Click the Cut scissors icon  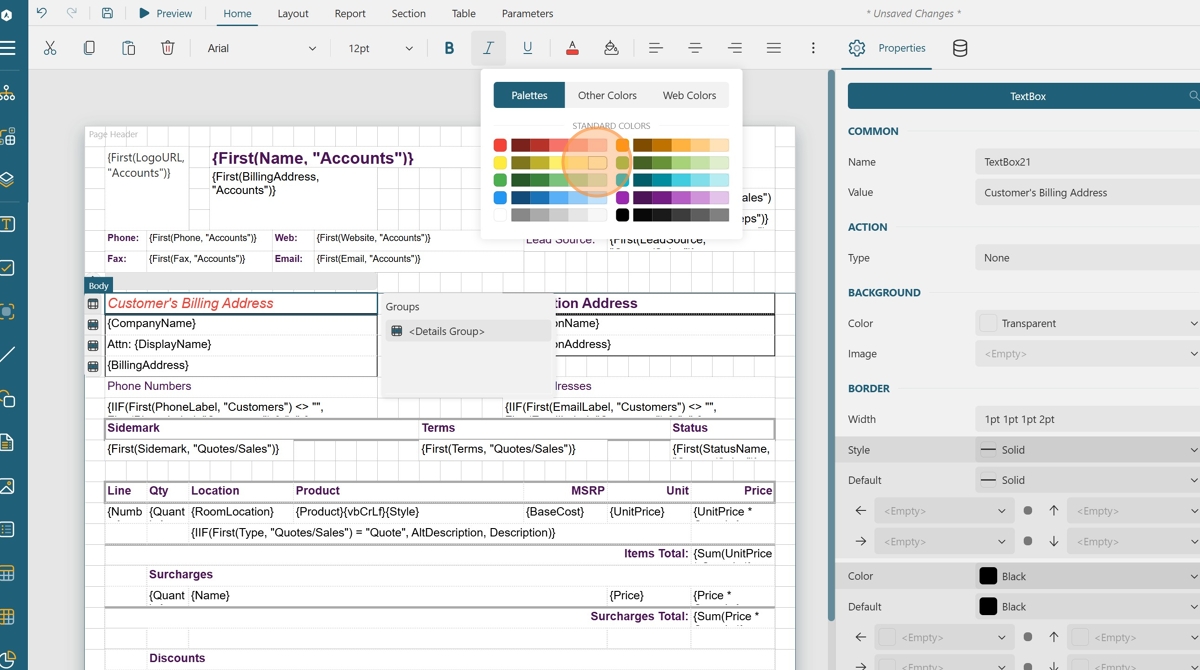click(49, 48)
